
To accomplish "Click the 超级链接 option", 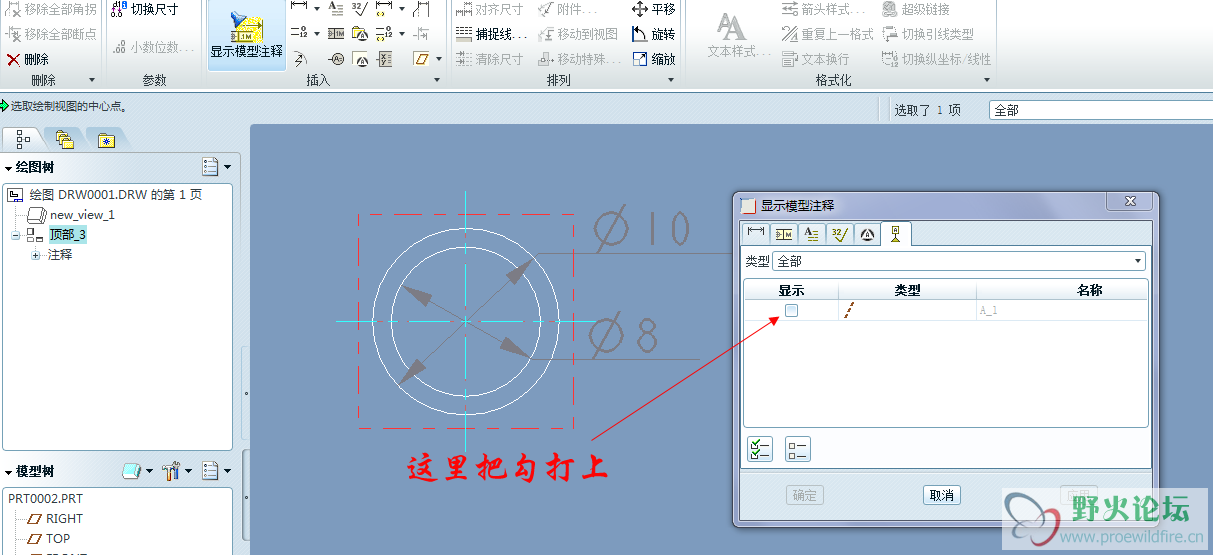I will [x=915, y=9].
